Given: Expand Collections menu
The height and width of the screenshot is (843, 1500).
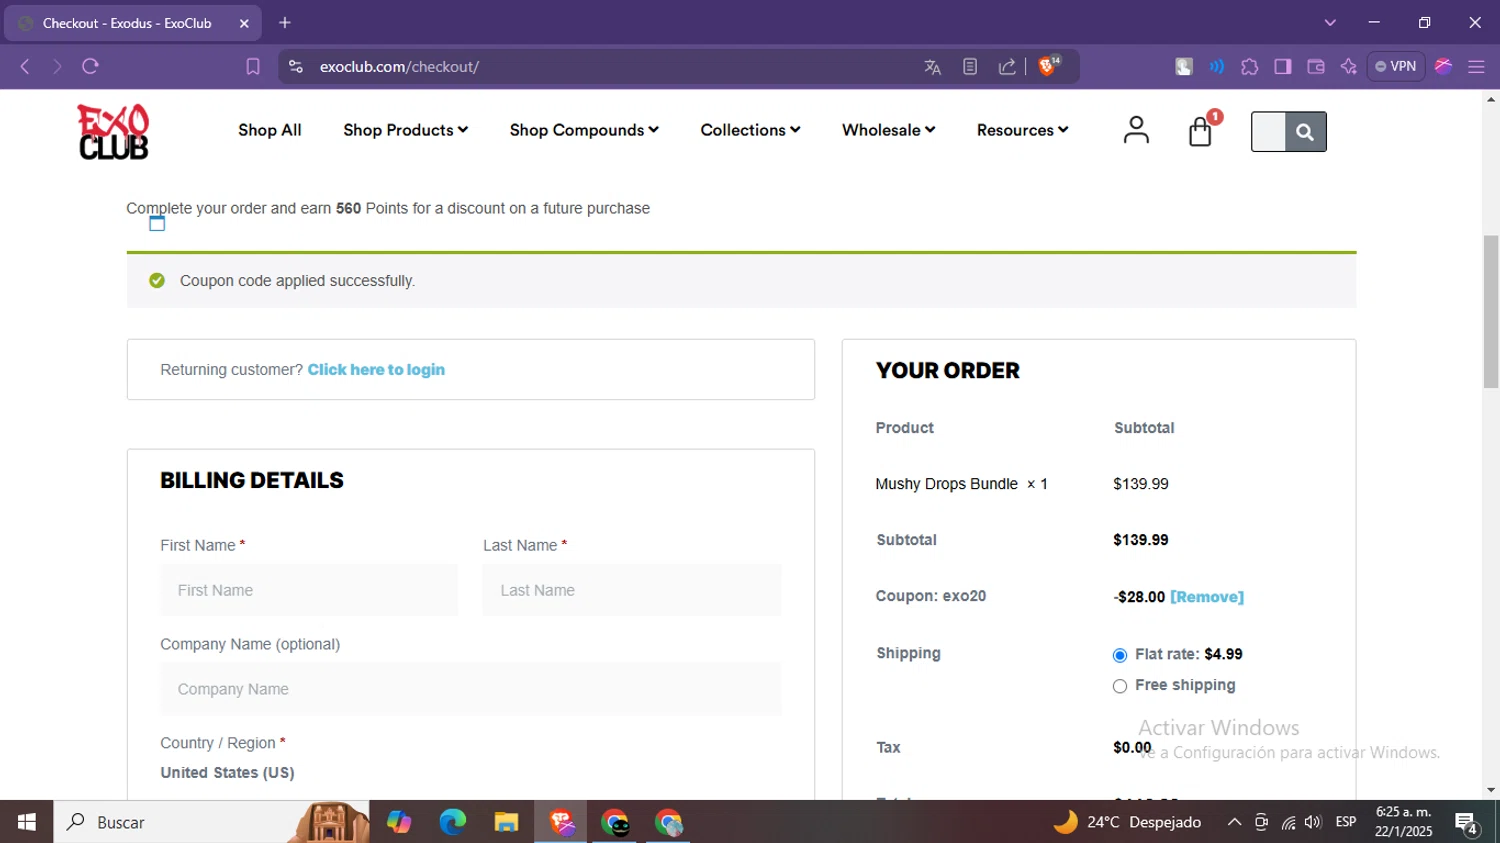Looking at the screenshot, I should pos(750,130).
